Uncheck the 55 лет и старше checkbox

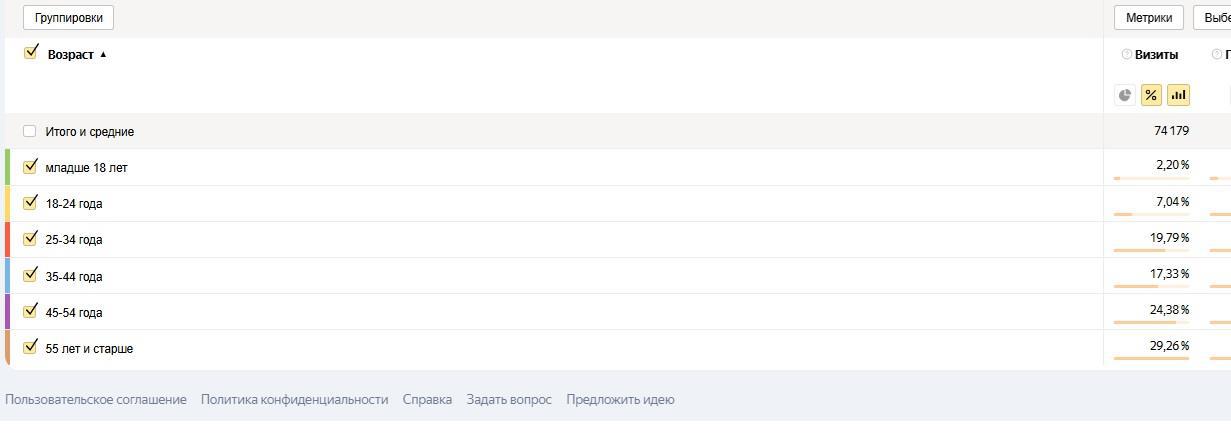click(30, 347)
